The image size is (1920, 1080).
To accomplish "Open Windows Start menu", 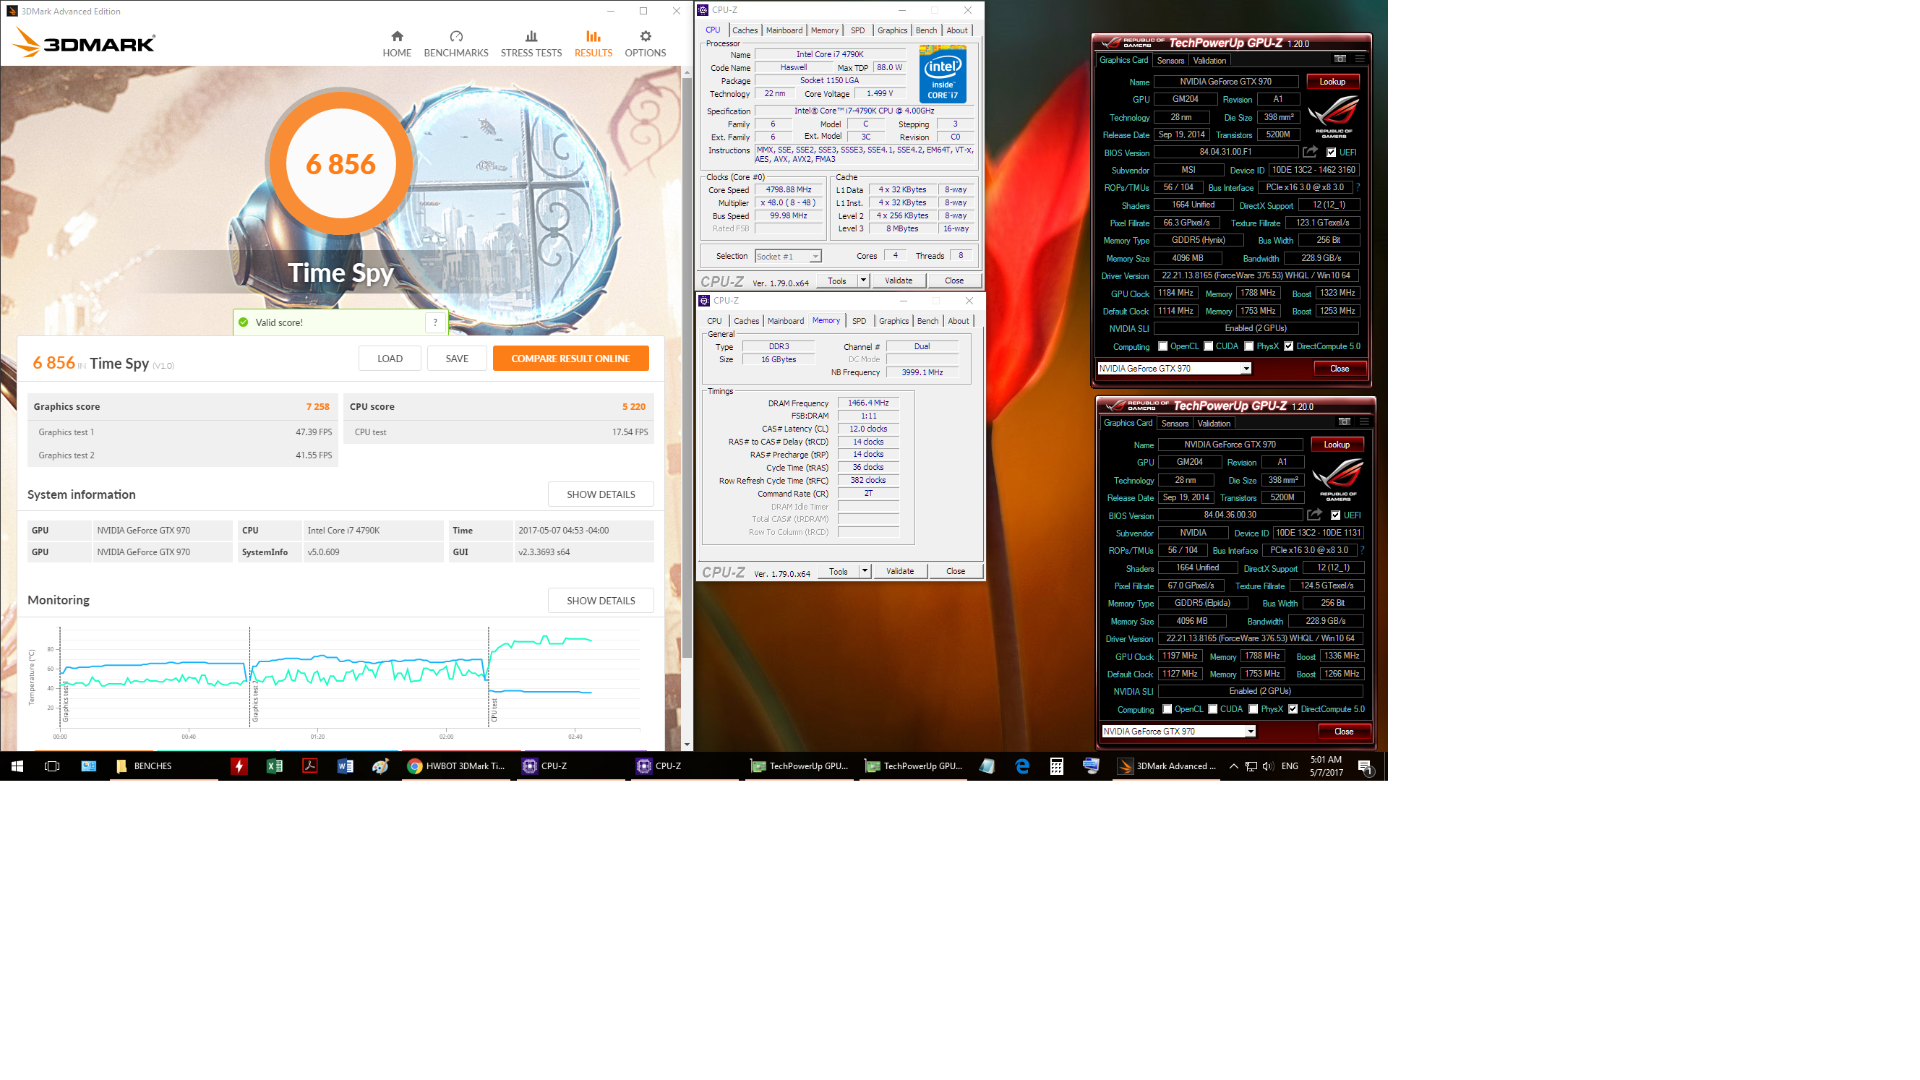I will point(17,766).
